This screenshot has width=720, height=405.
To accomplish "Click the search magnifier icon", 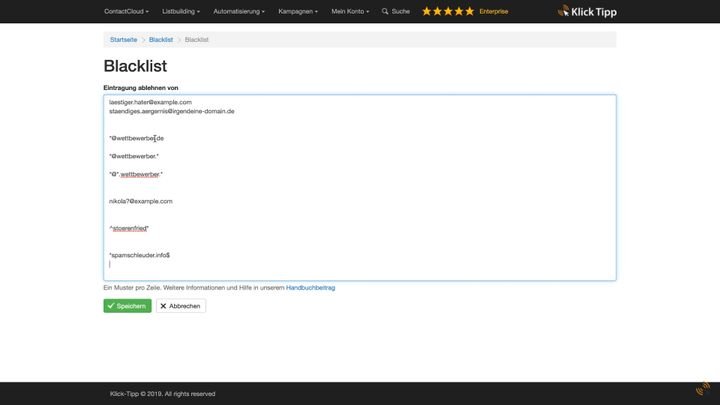I will (385, 11).
